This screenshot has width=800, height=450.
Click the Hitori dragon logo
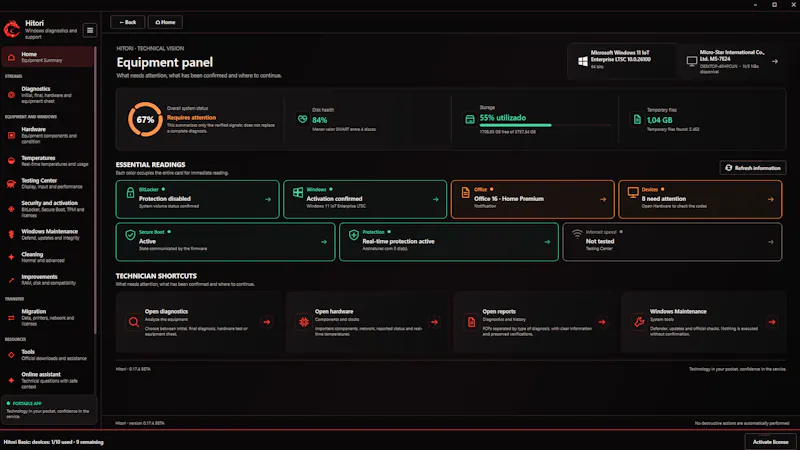pos(12,29)
